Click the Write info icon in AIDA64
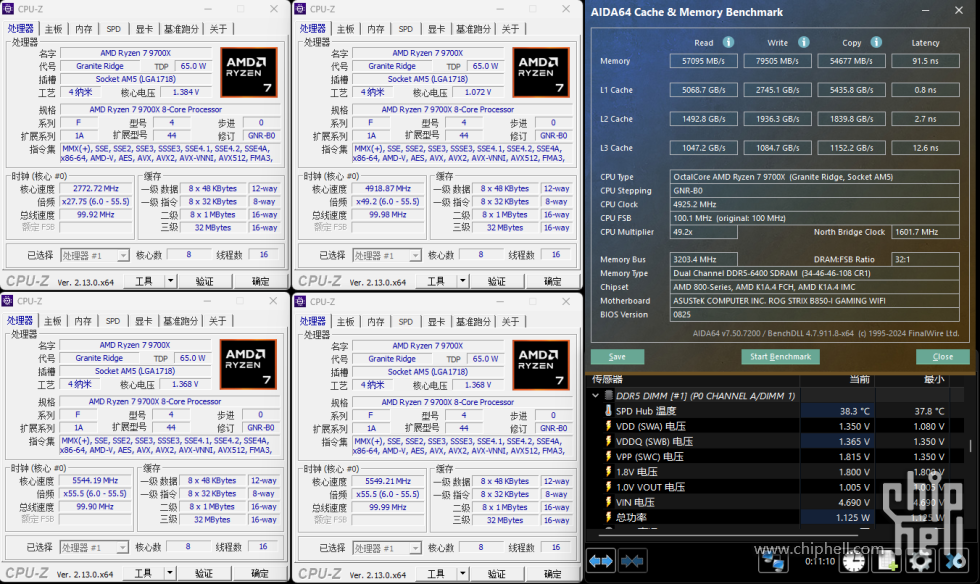 pos(804,42)
